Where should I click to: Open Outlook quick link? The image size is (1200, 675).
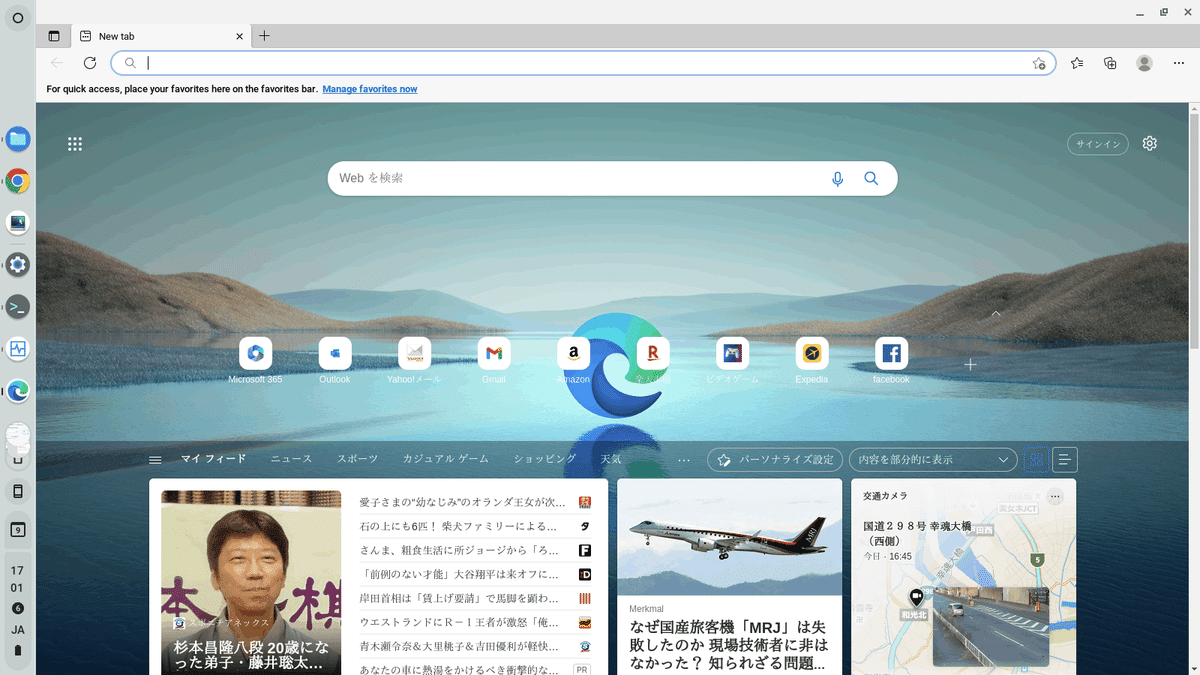click(335, 361)
